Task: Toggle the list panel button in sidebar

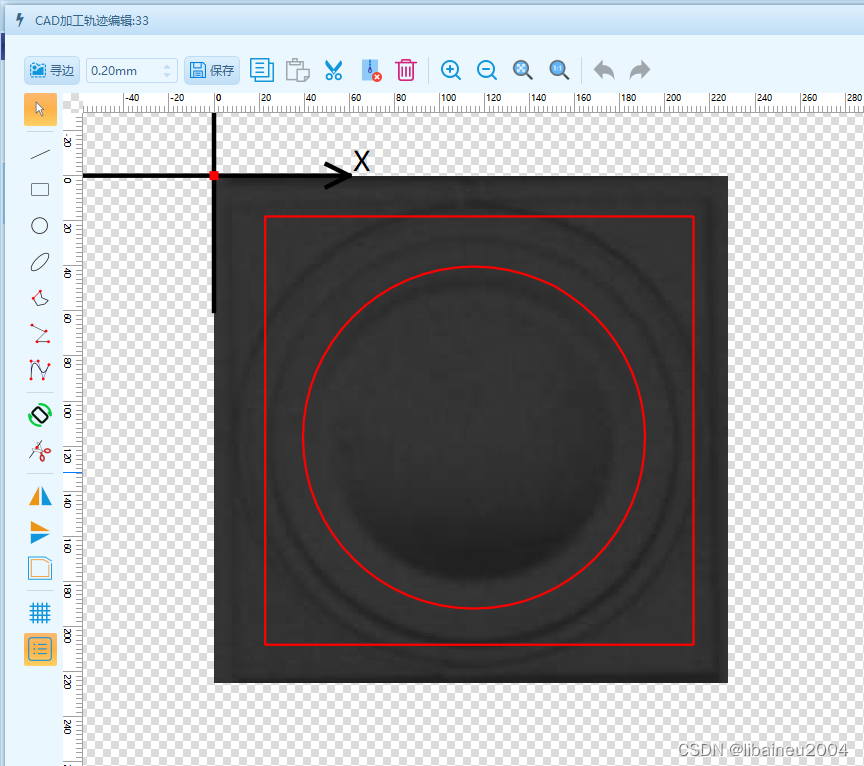Action: point(40,649)
